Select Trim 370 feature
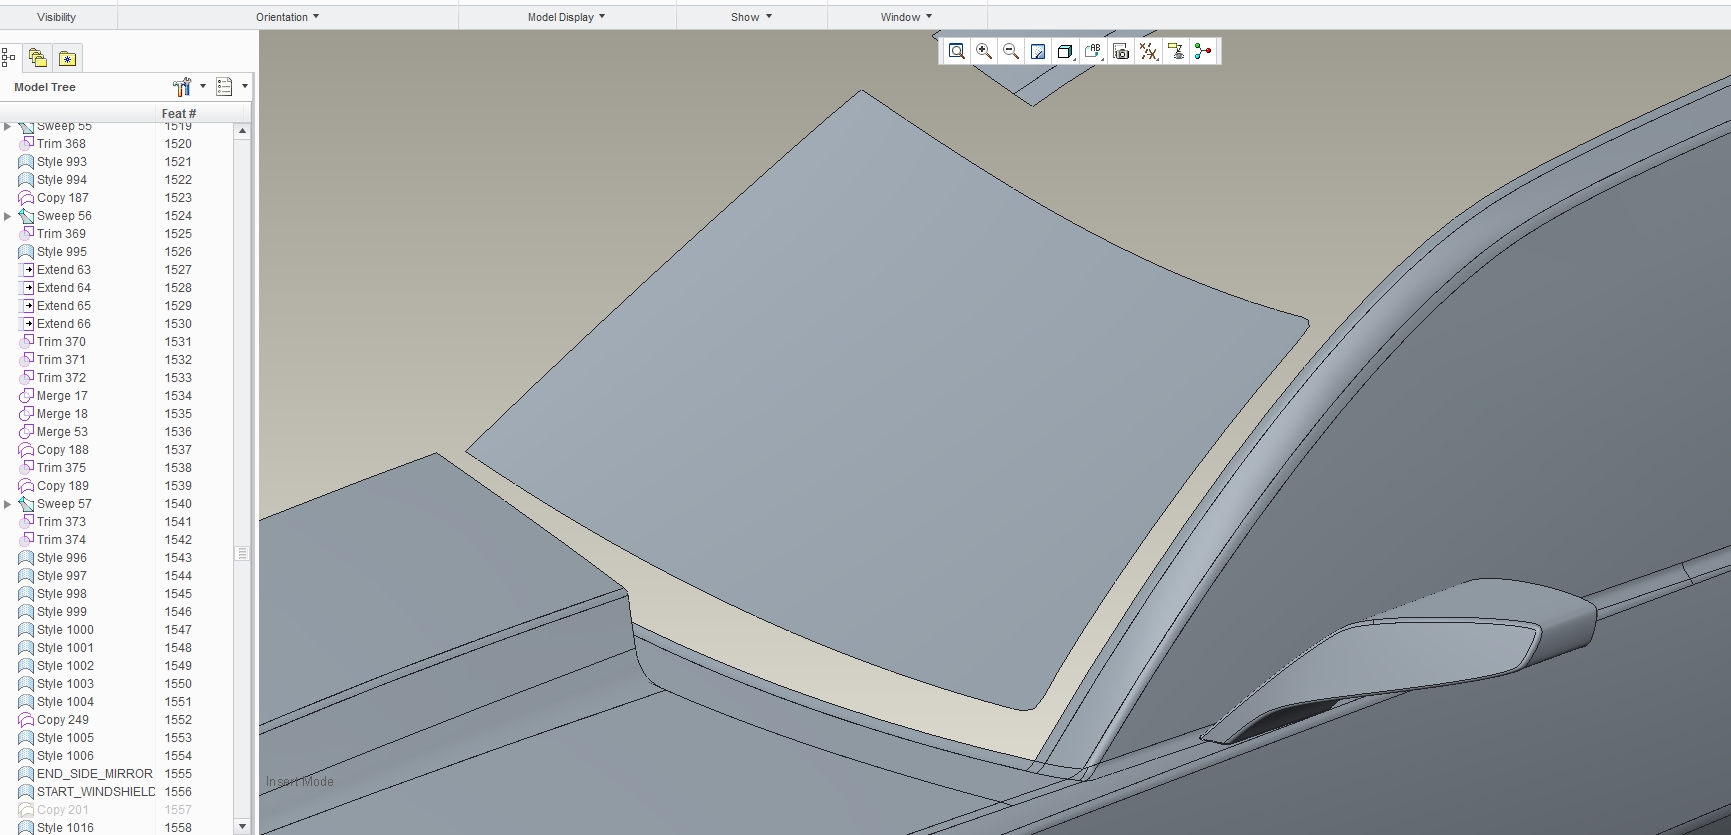Viewport: 1731px width, 835px height. 61,342
